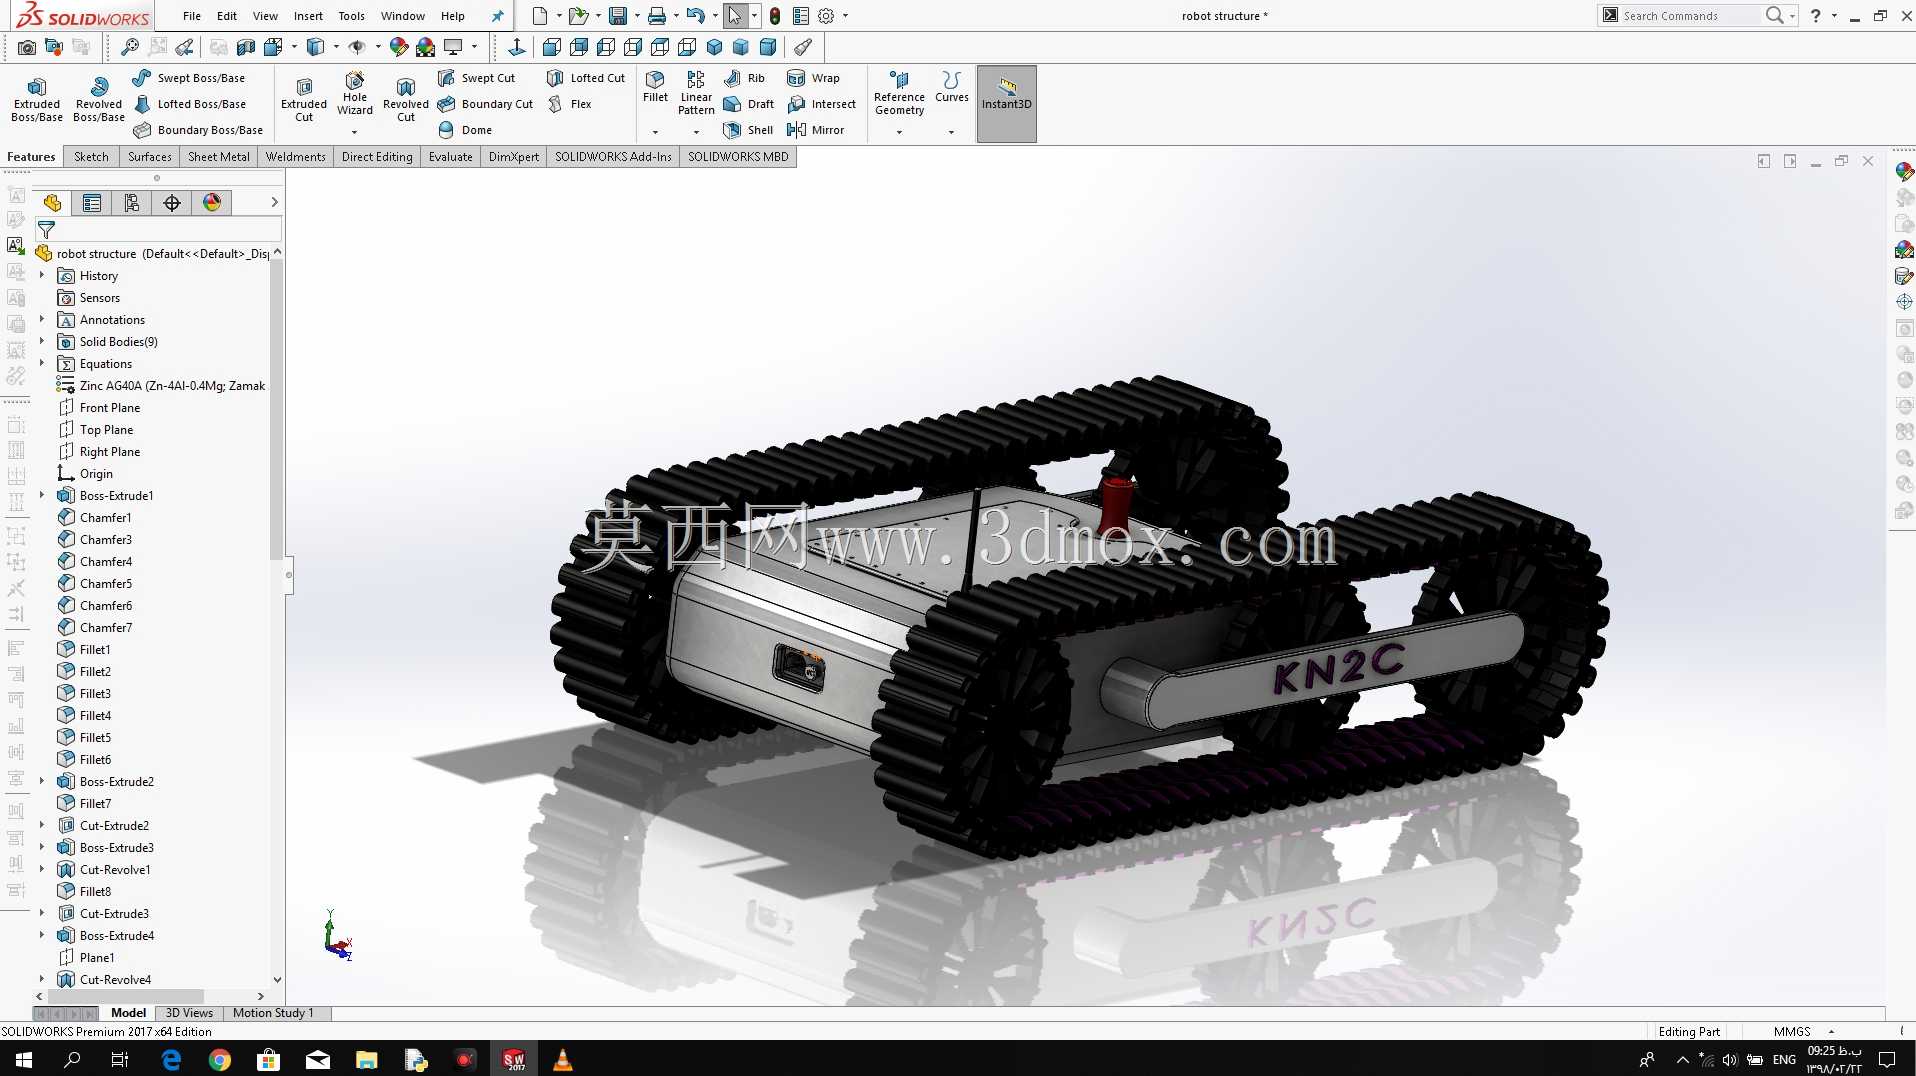Open the DisplayManager panel tab
The height and width of the screenshot is (1076, 1916).
[212, 203]
